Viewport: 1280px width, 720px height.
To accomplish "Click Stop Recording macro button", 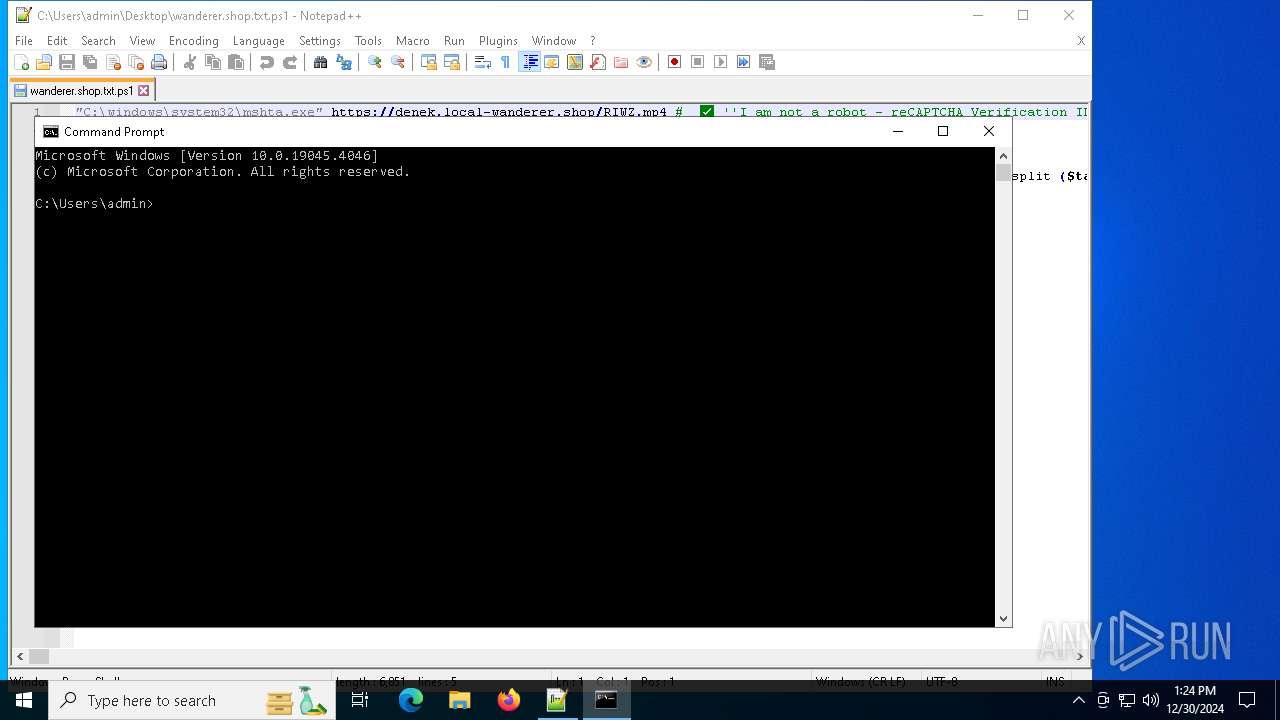I will [698, 62].
